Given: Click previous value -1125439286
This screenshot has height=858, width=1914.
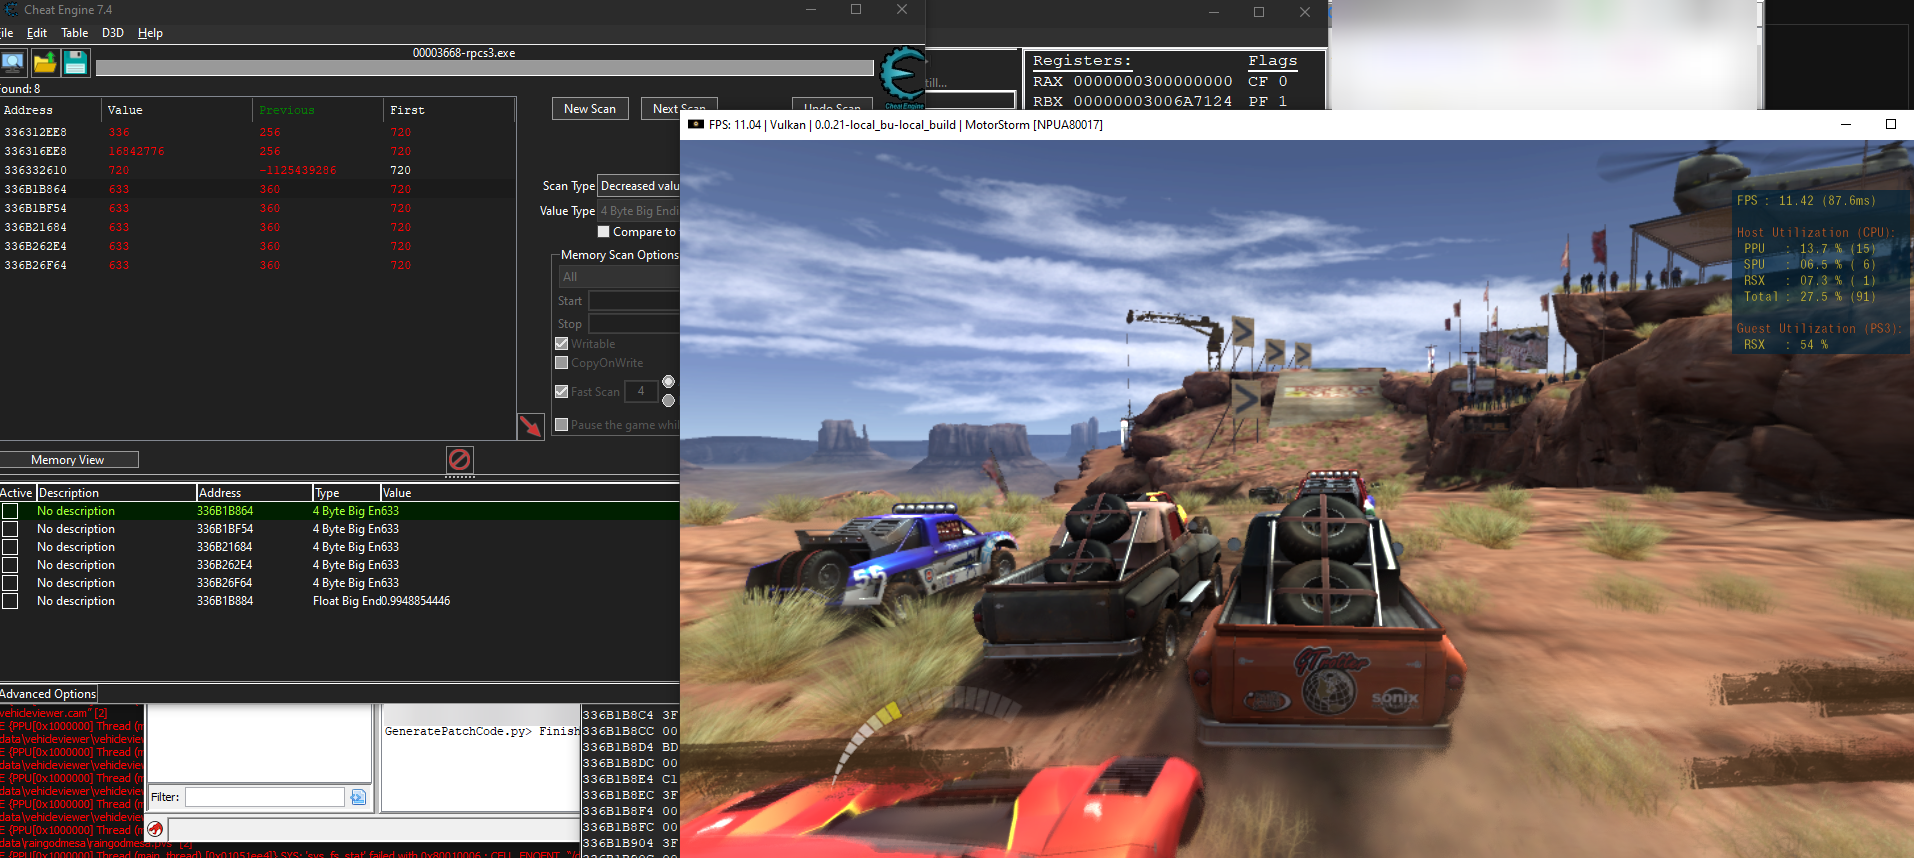Looking at the screenshot, I should (298, 170).
